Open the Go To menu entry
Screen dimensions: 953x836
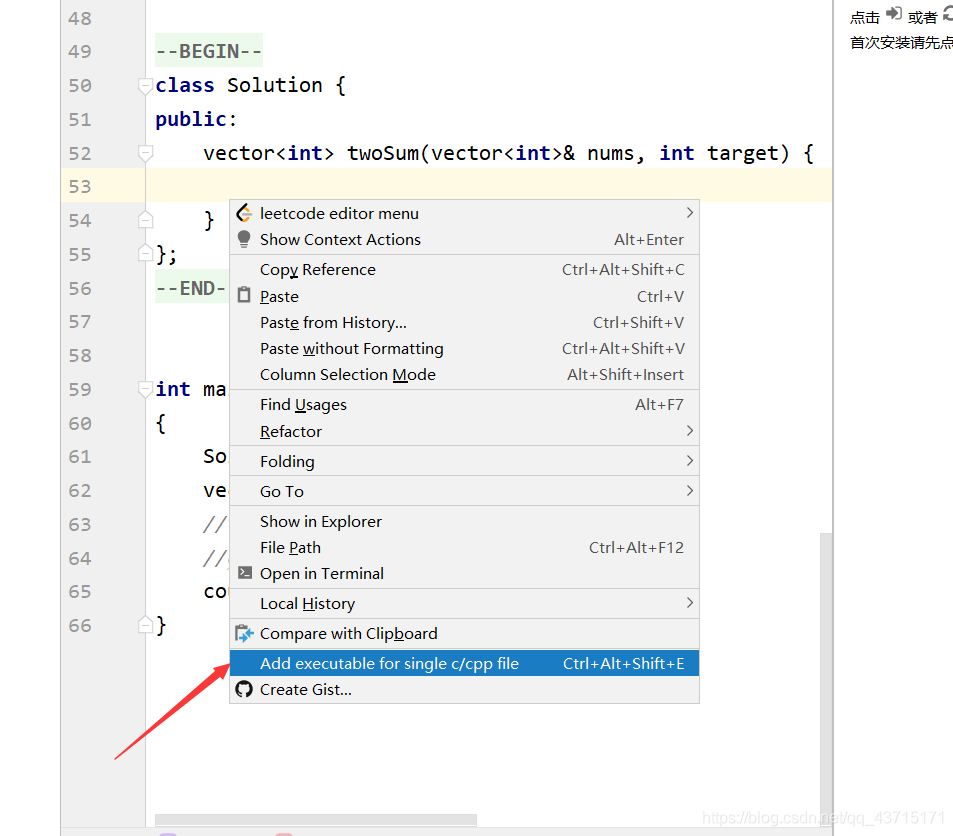[464, 491]
